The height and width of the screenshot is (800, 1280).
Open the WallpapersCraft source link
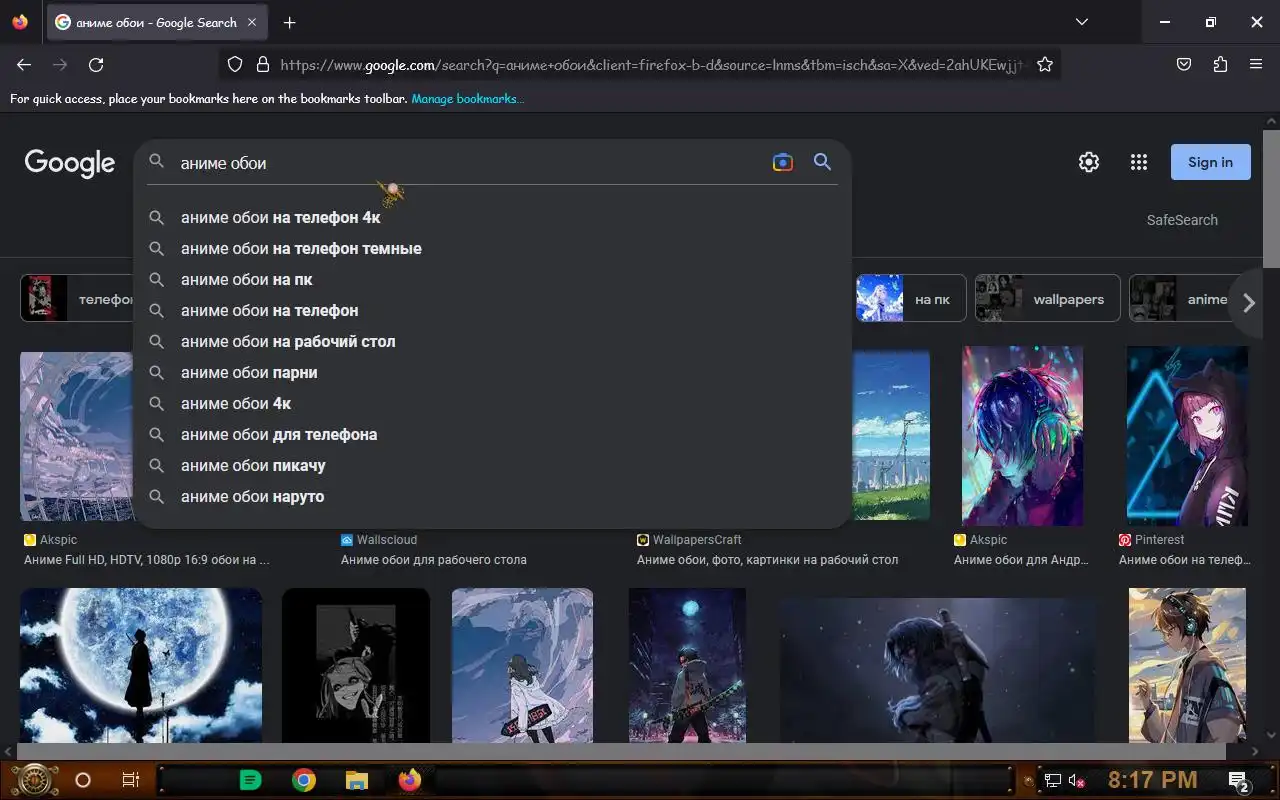[689, 539]
